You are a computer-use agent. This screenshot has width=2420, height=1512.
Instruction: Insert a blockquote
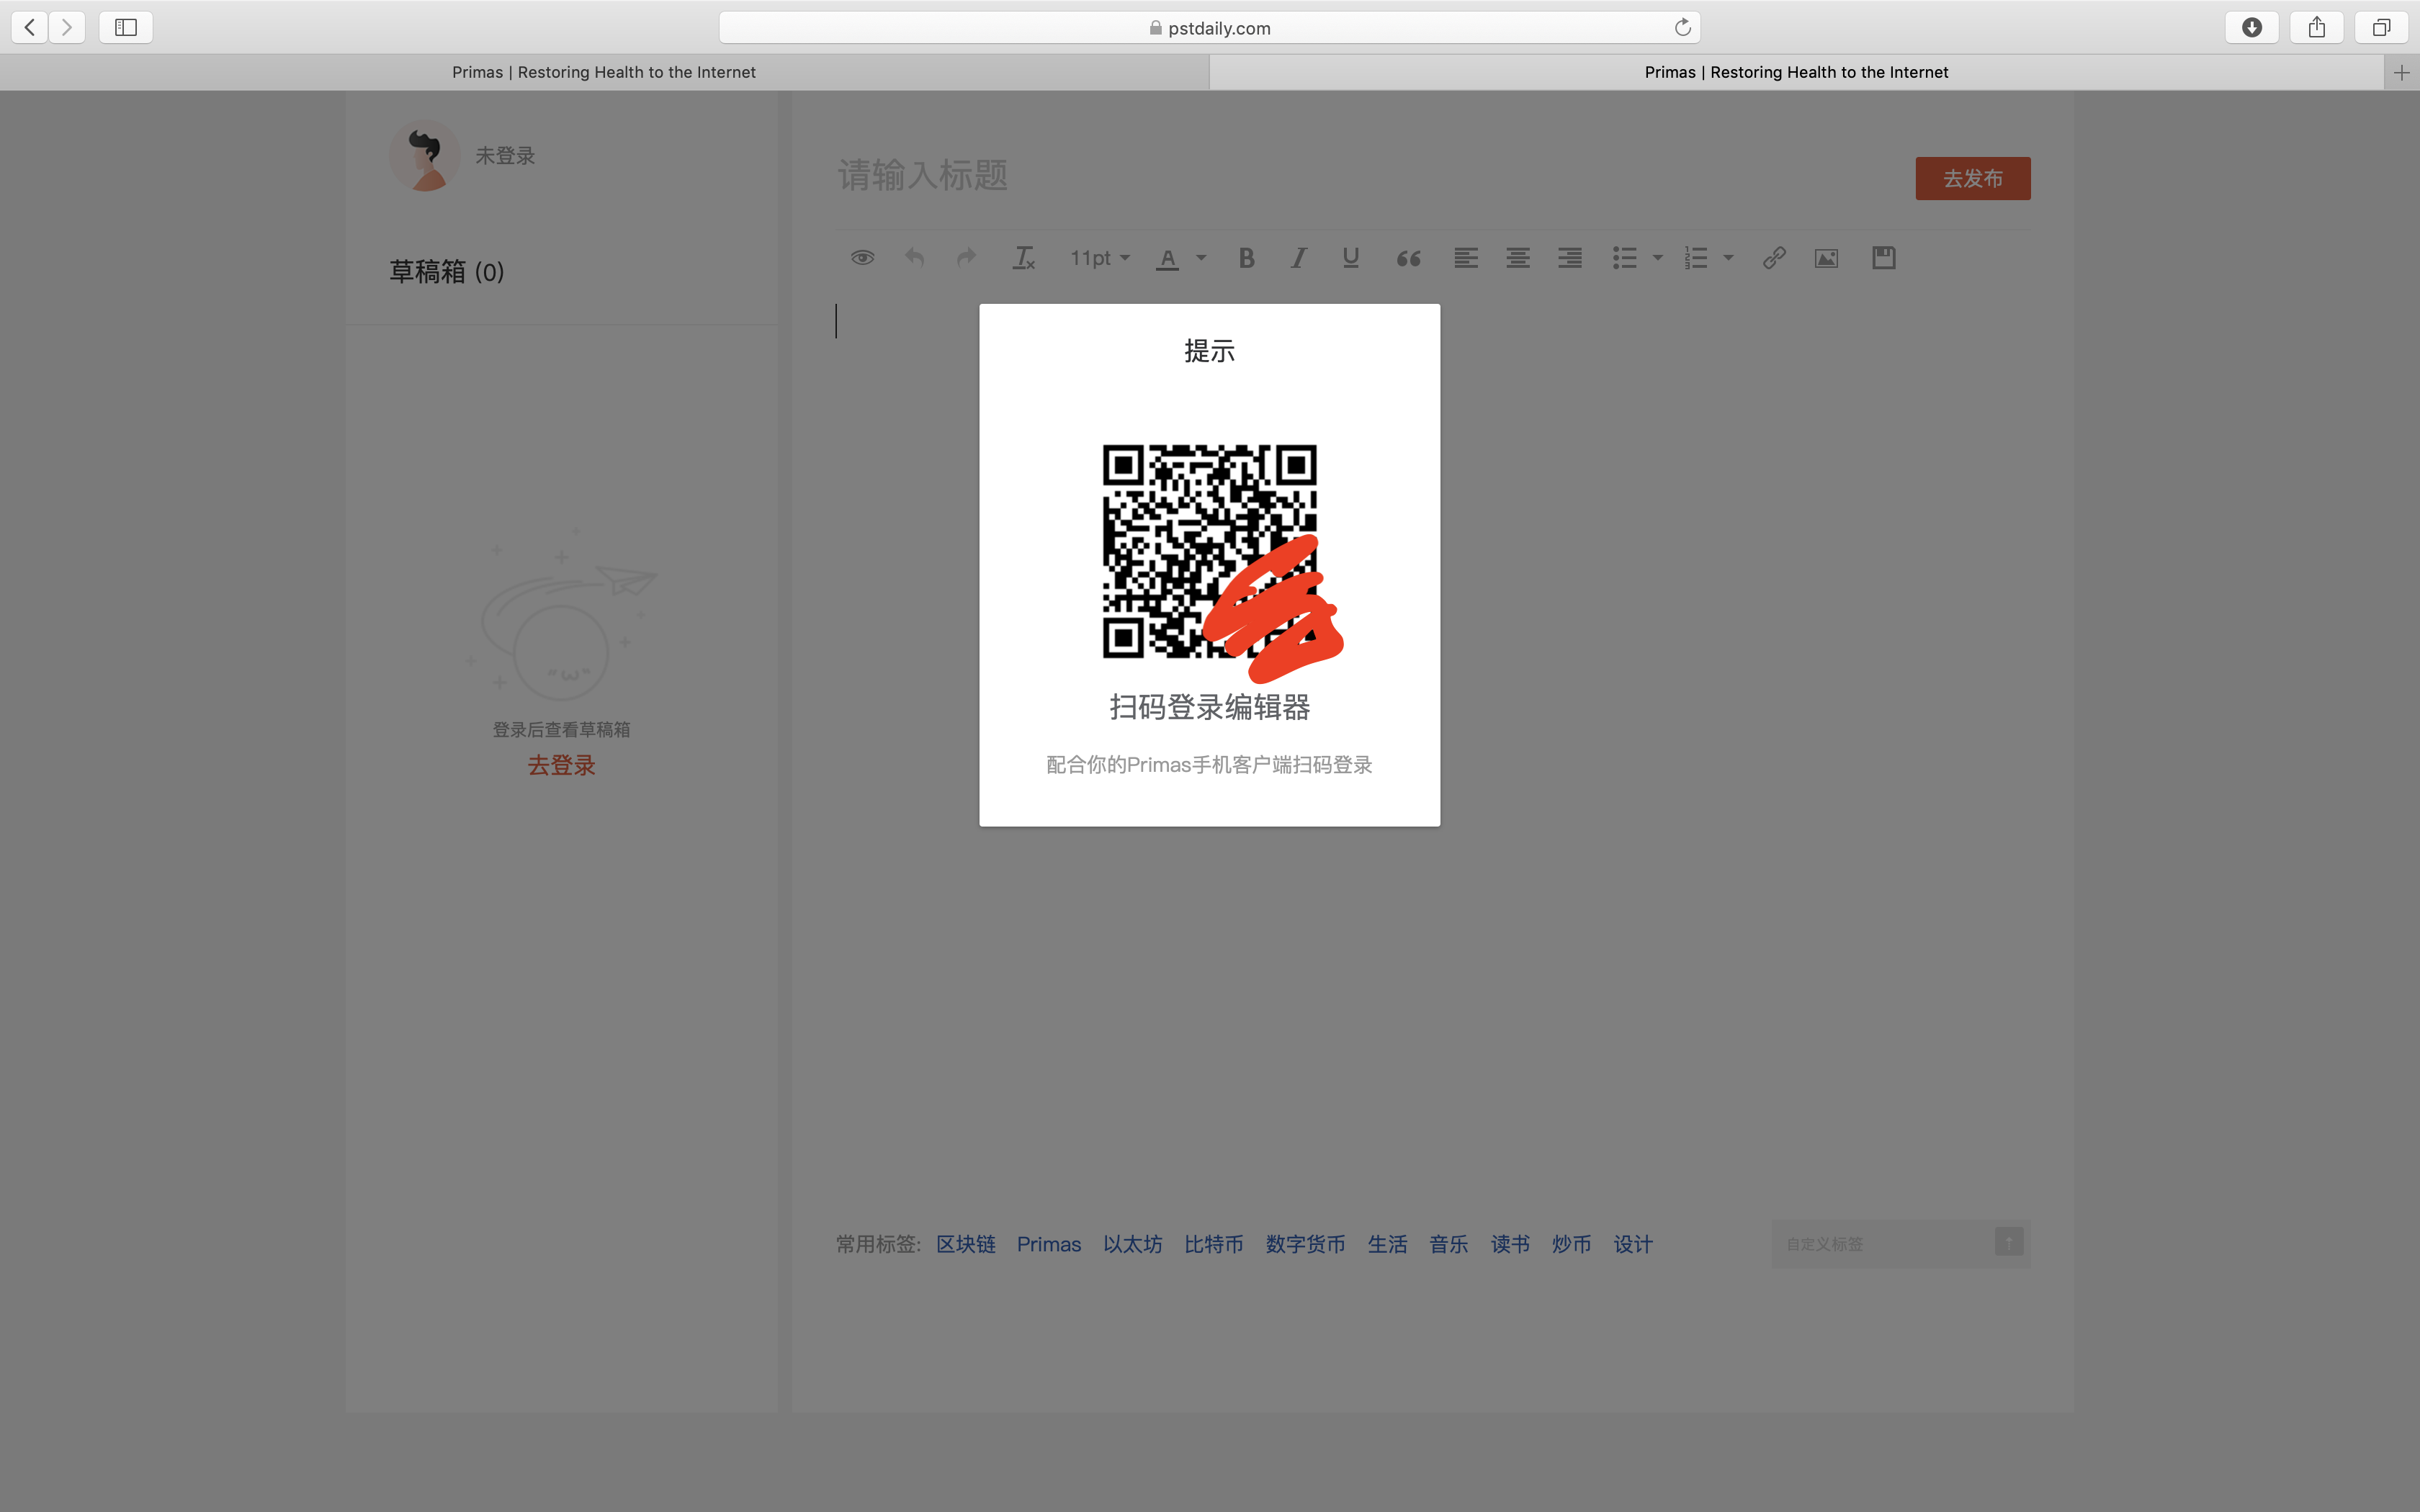pos(1408,258)
